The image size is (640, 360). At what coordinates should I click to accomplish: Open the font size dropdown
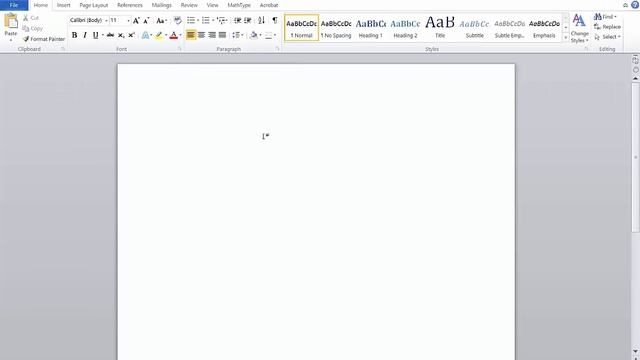(128, 20)
